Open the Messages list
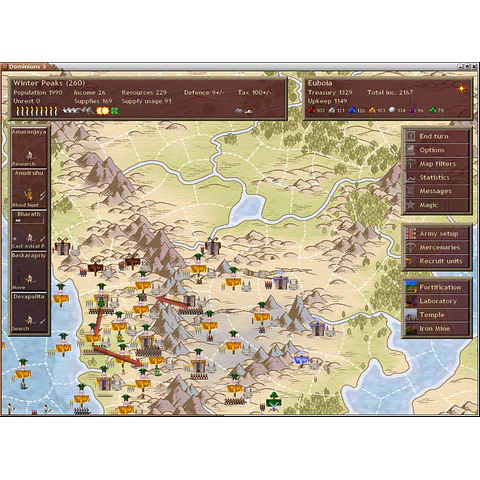The image size is (480, 480). tap(436, 191)
